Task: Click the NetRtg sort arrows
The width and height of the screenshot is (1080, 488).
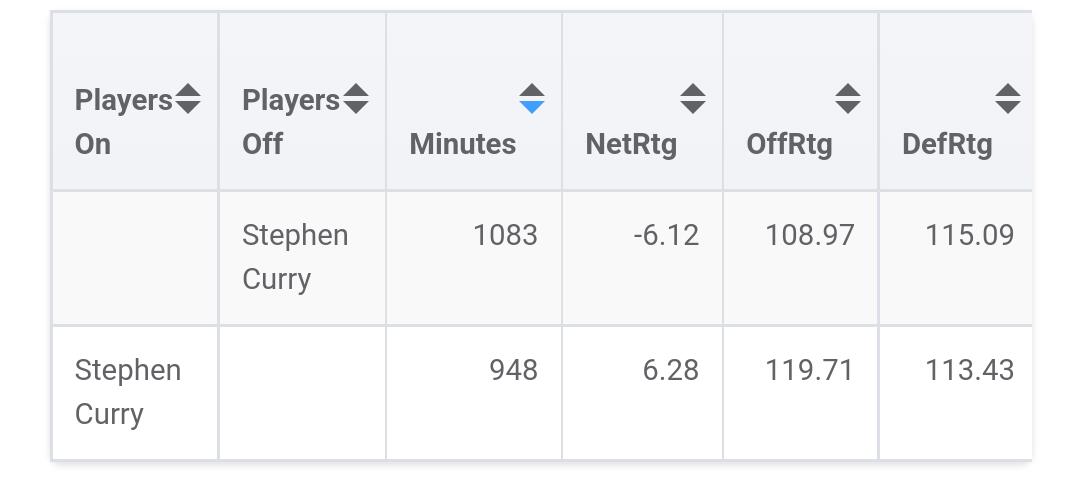Action: pyautogui.click(x=693, y=99)
